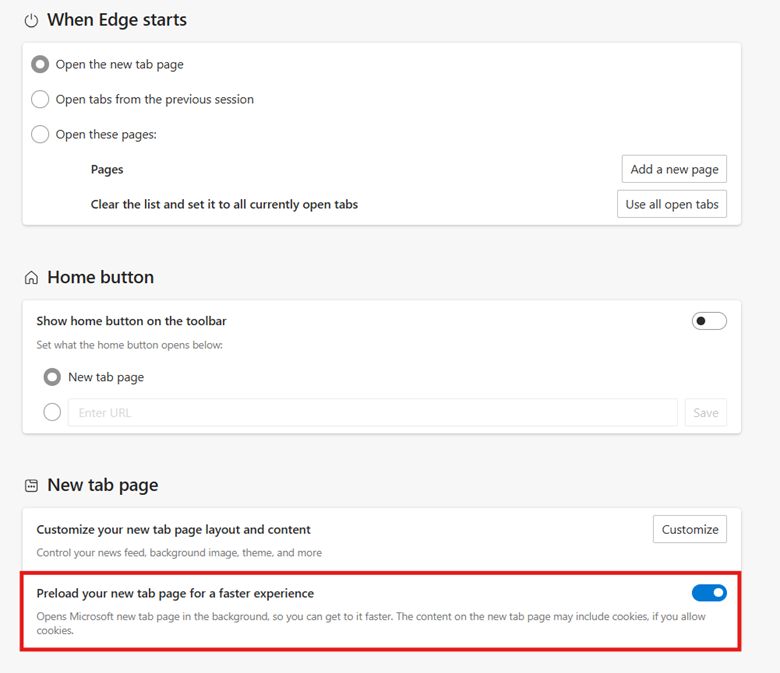780x673 pixels.
Task: Click the tab icon beside New tab page heading
Action: 31,486
